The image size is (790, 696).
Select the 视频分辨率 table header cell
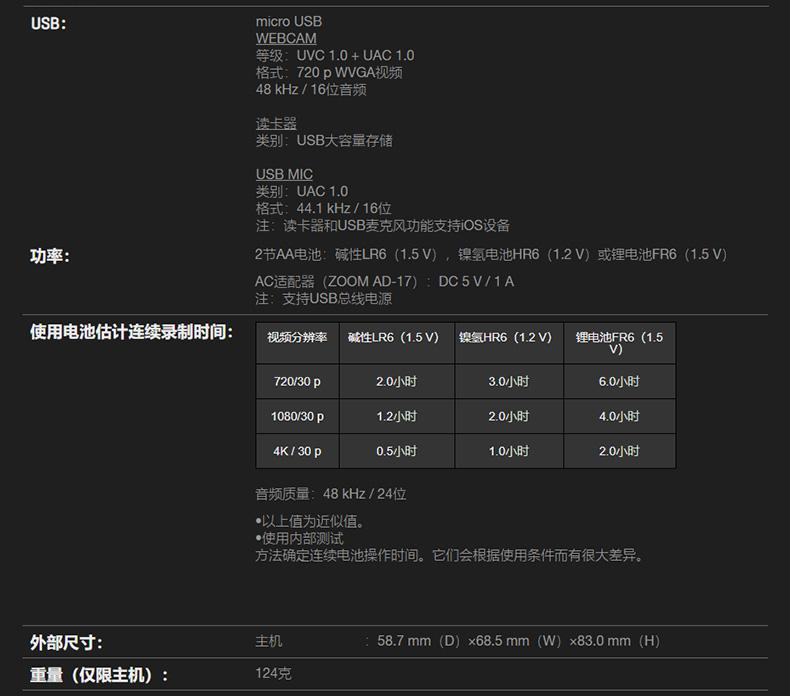pos(297,338)
